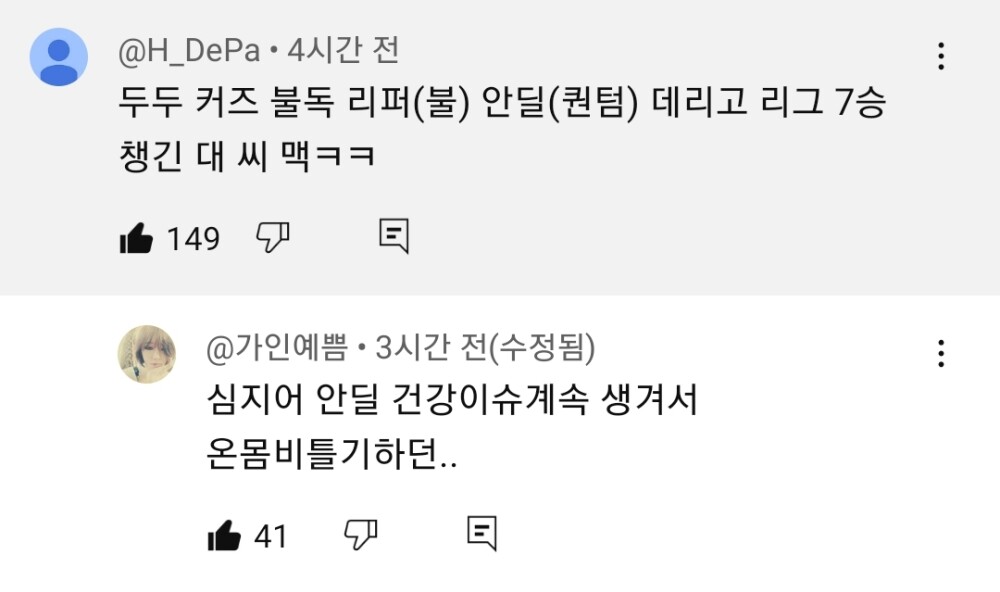This screenshot has width=1000, height=592.
Task: Click the '3시간 전(수정됨)' timestamp
Action: point(485,348)
